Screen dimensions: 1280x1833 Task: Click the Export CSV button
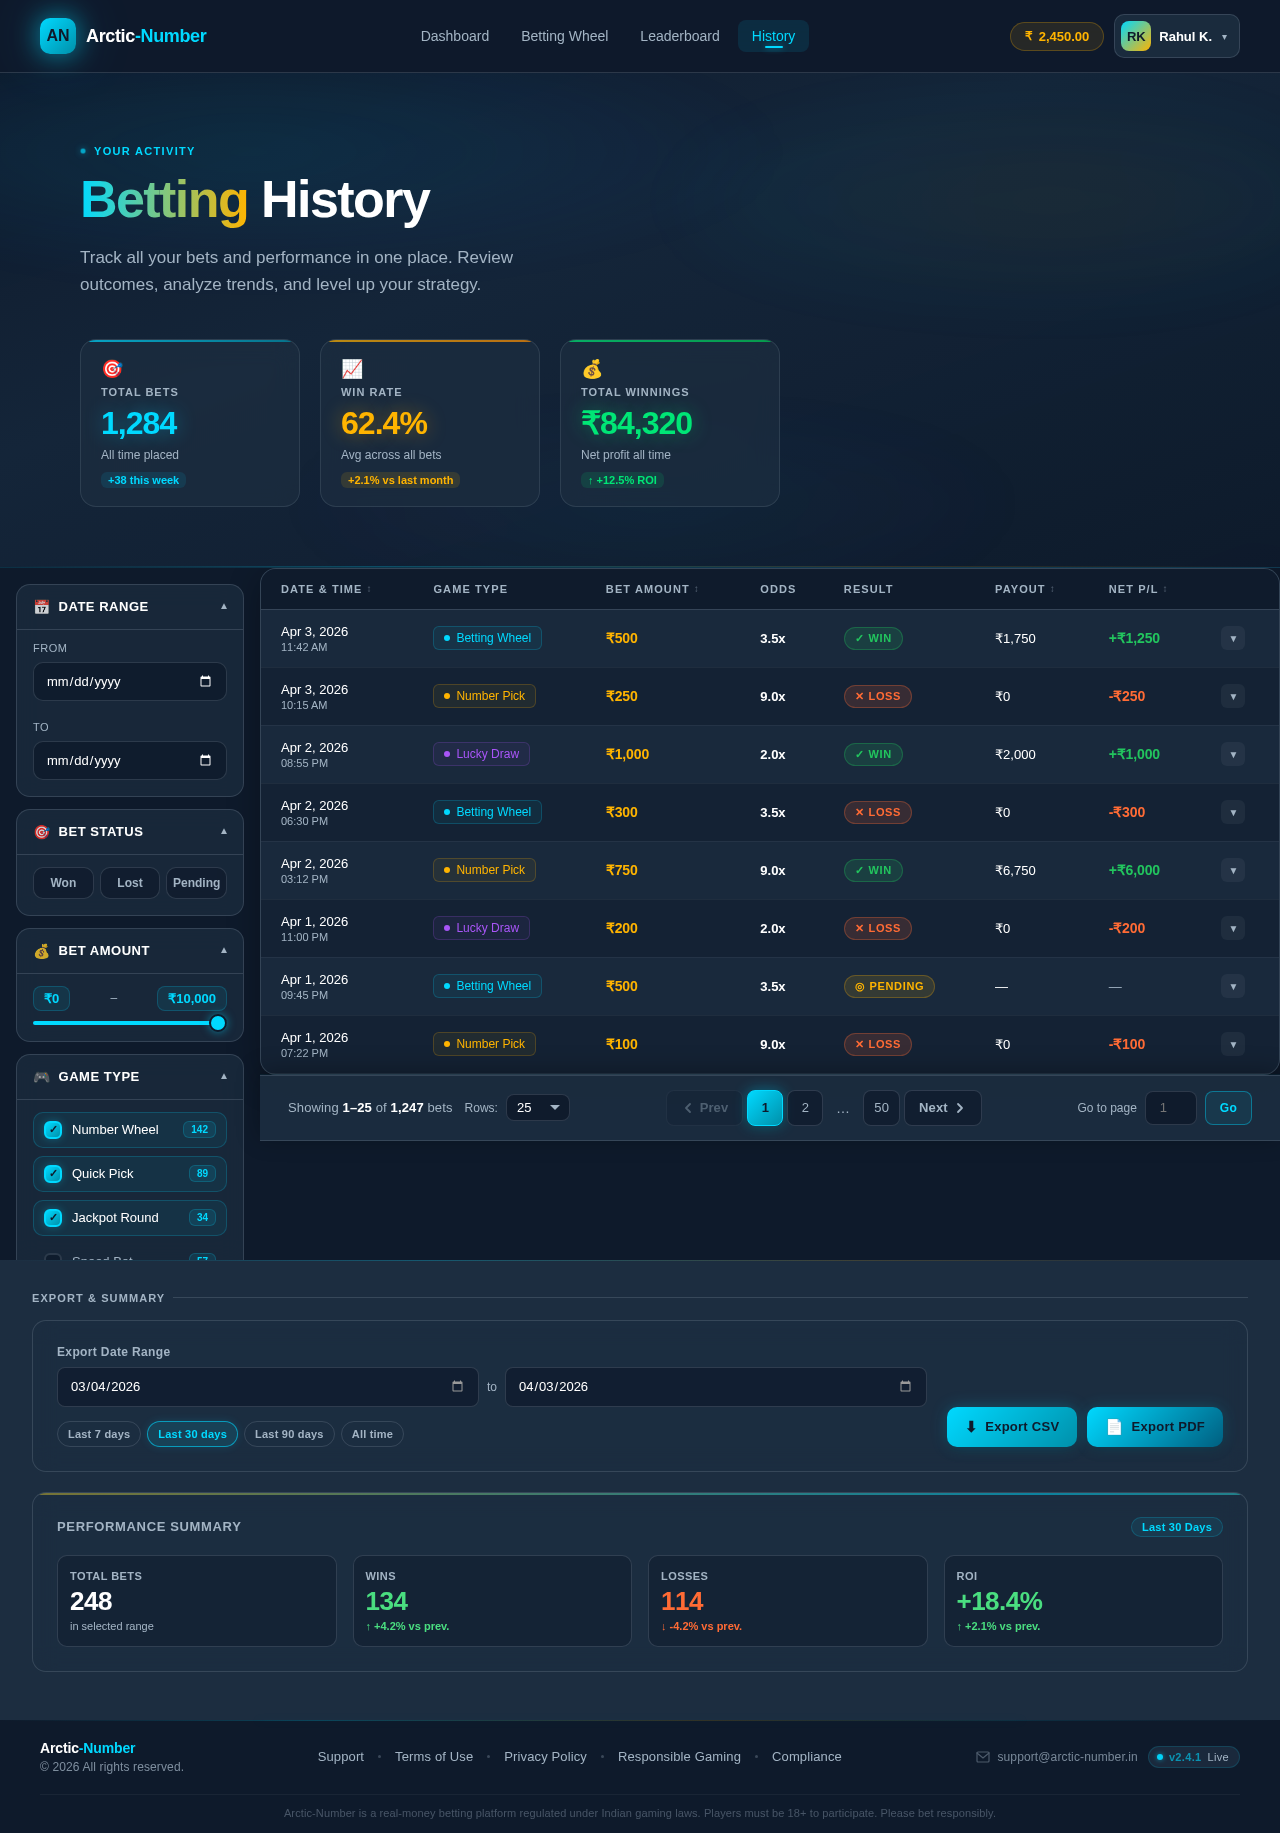pyautogui.click(x=1011, y=1427)
